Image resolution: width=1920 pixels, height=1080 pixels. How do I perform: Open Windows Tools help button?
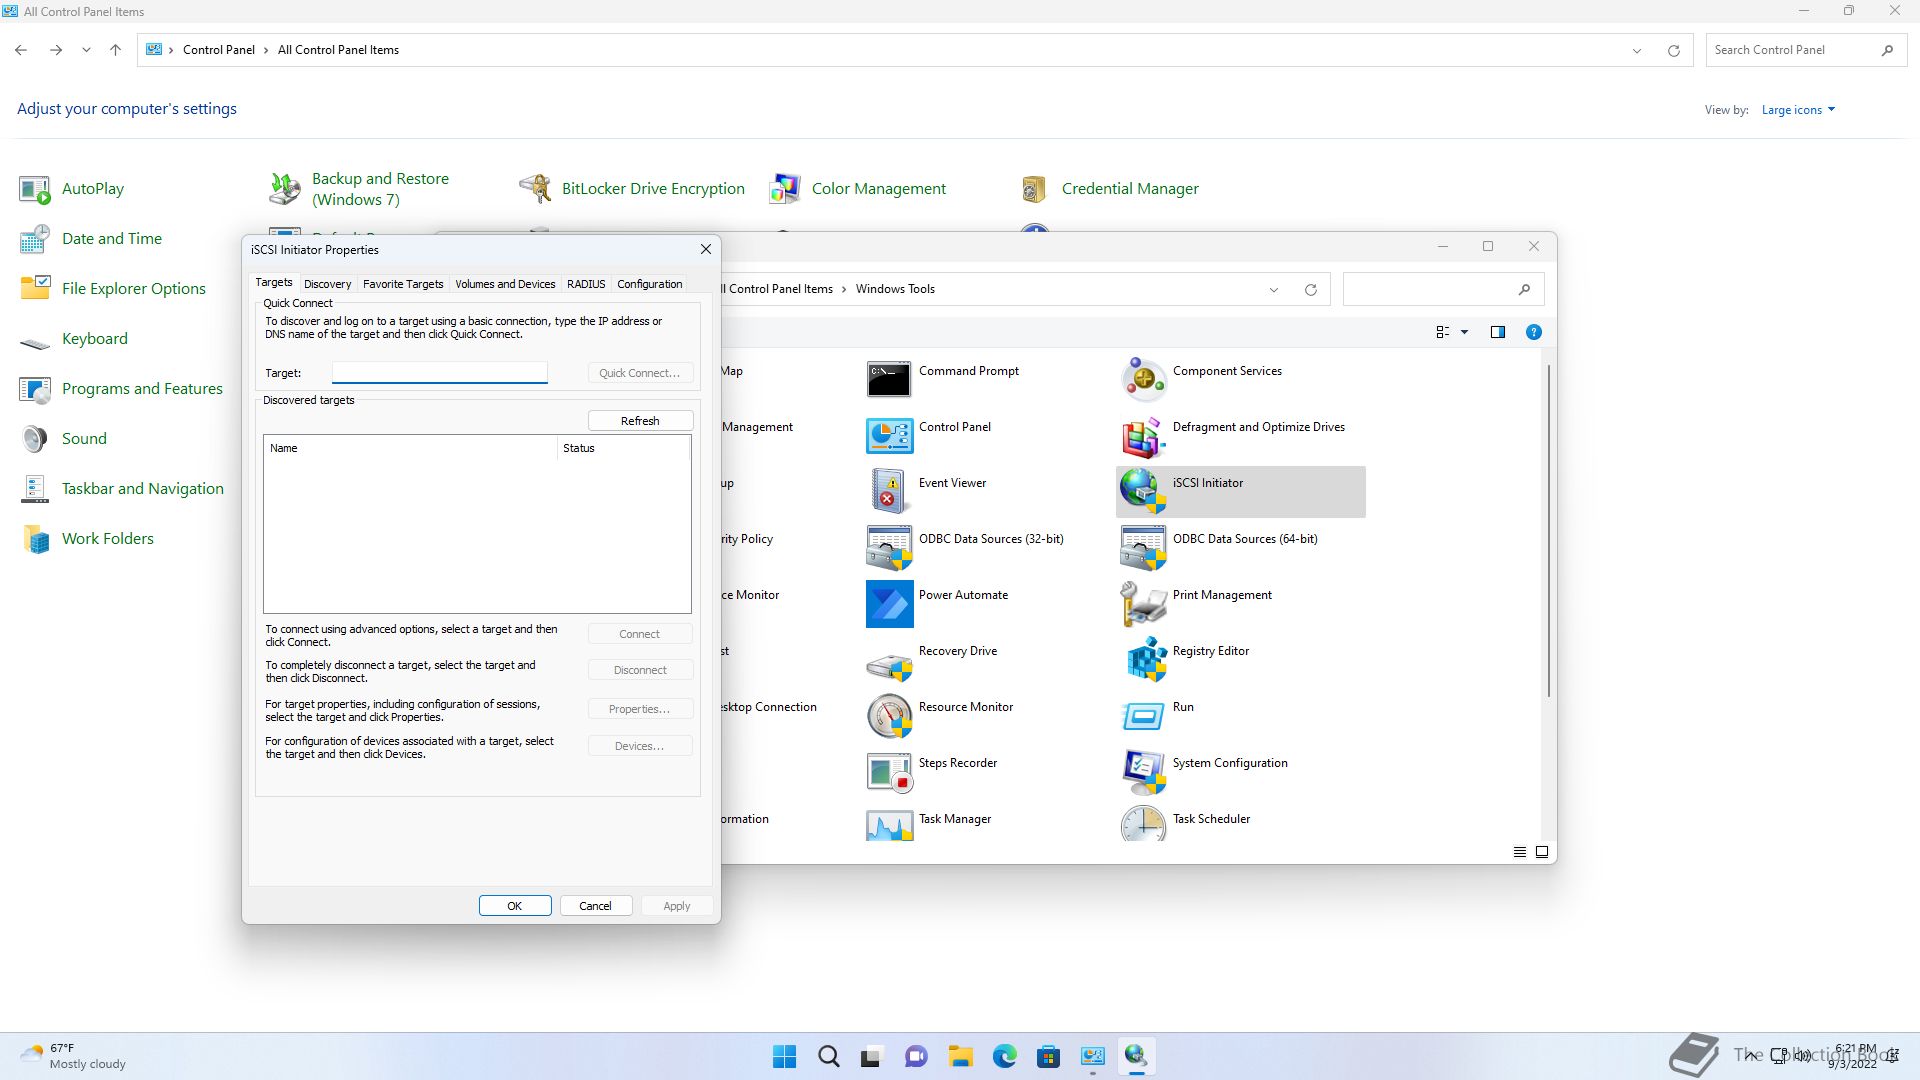click(x=1534, y=332)
